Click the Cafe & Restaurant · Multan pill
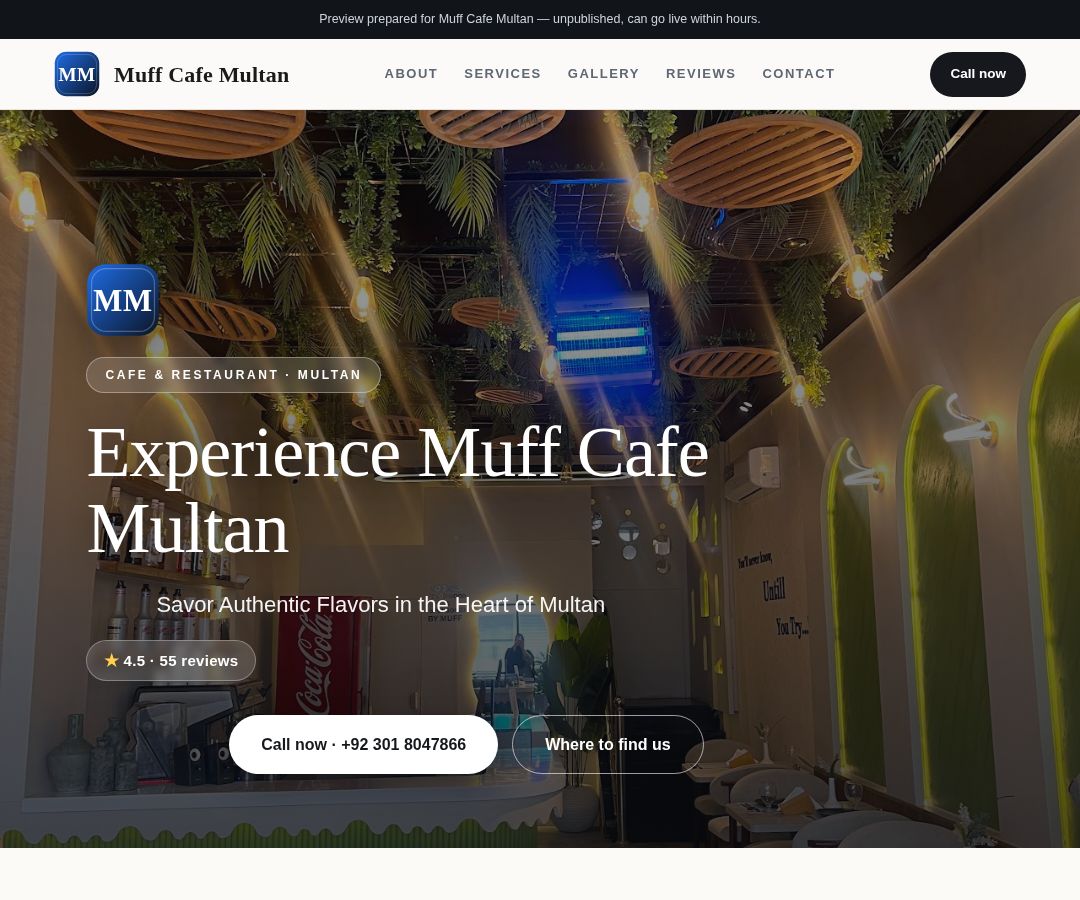Image resolution: width=1080 pixels, height=900 pixels. pyautogui.click(x=233, y=375)
